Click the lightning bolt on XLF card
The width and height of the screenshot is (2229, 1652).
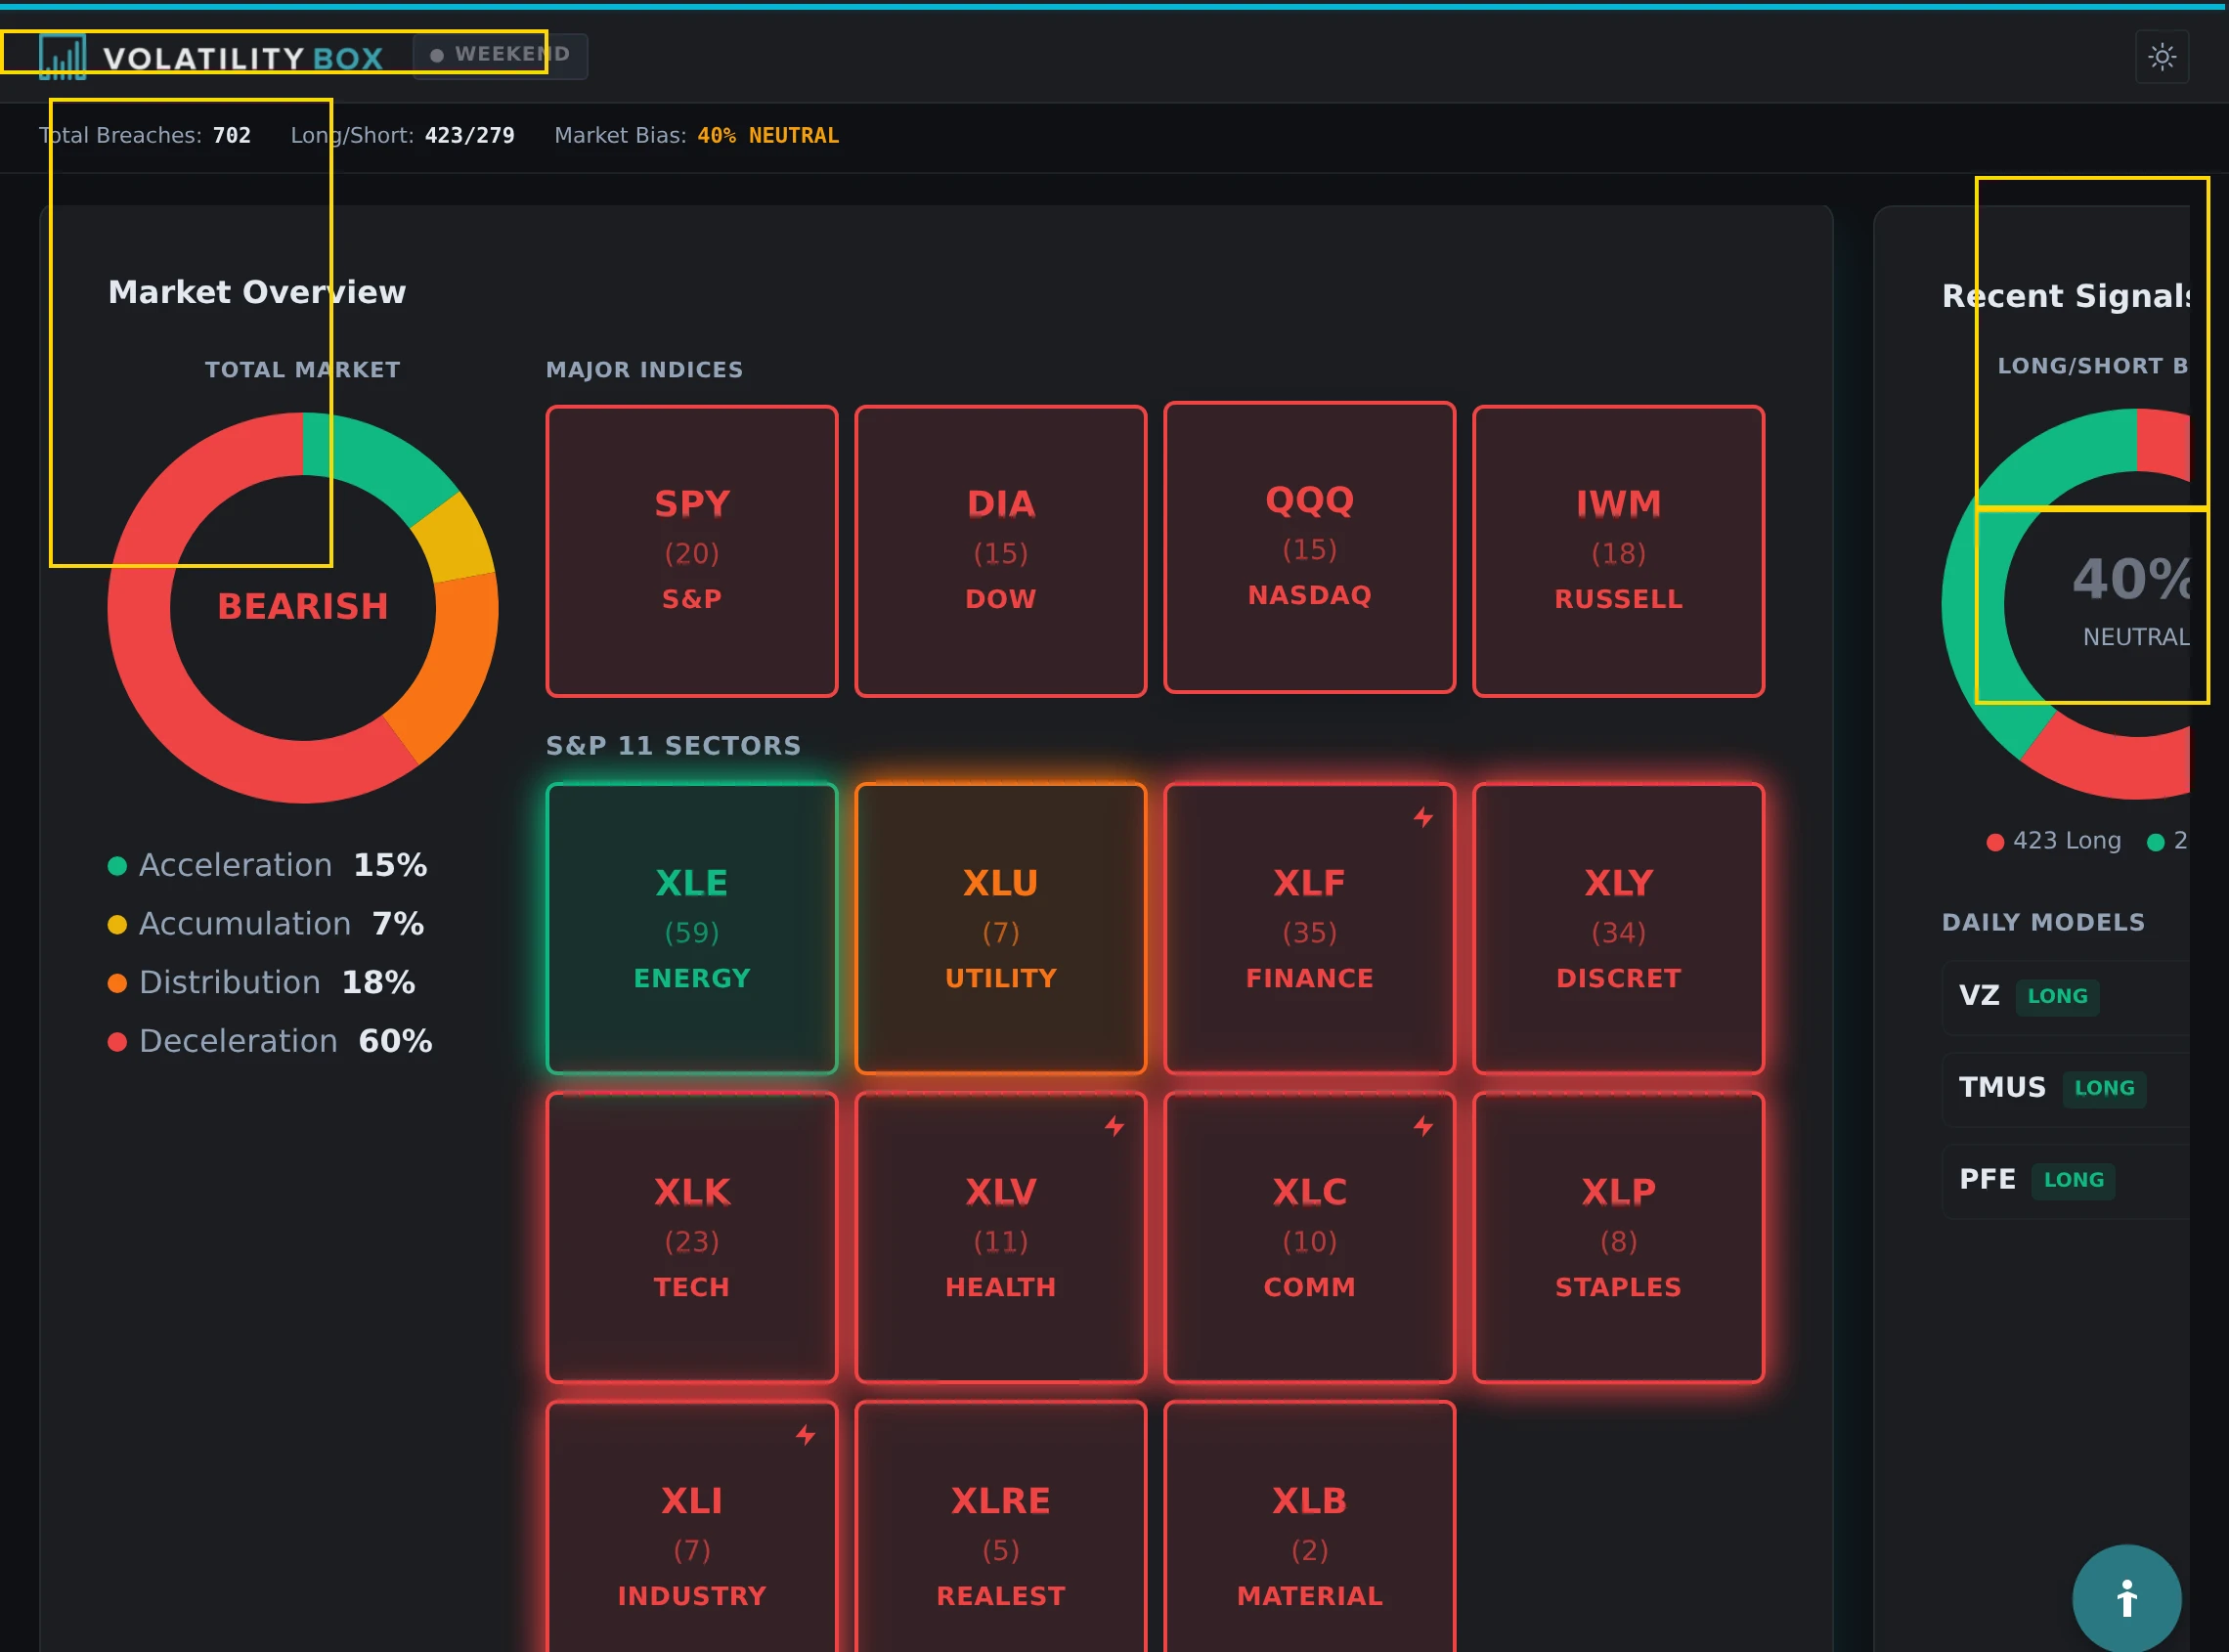(1423, 818)
